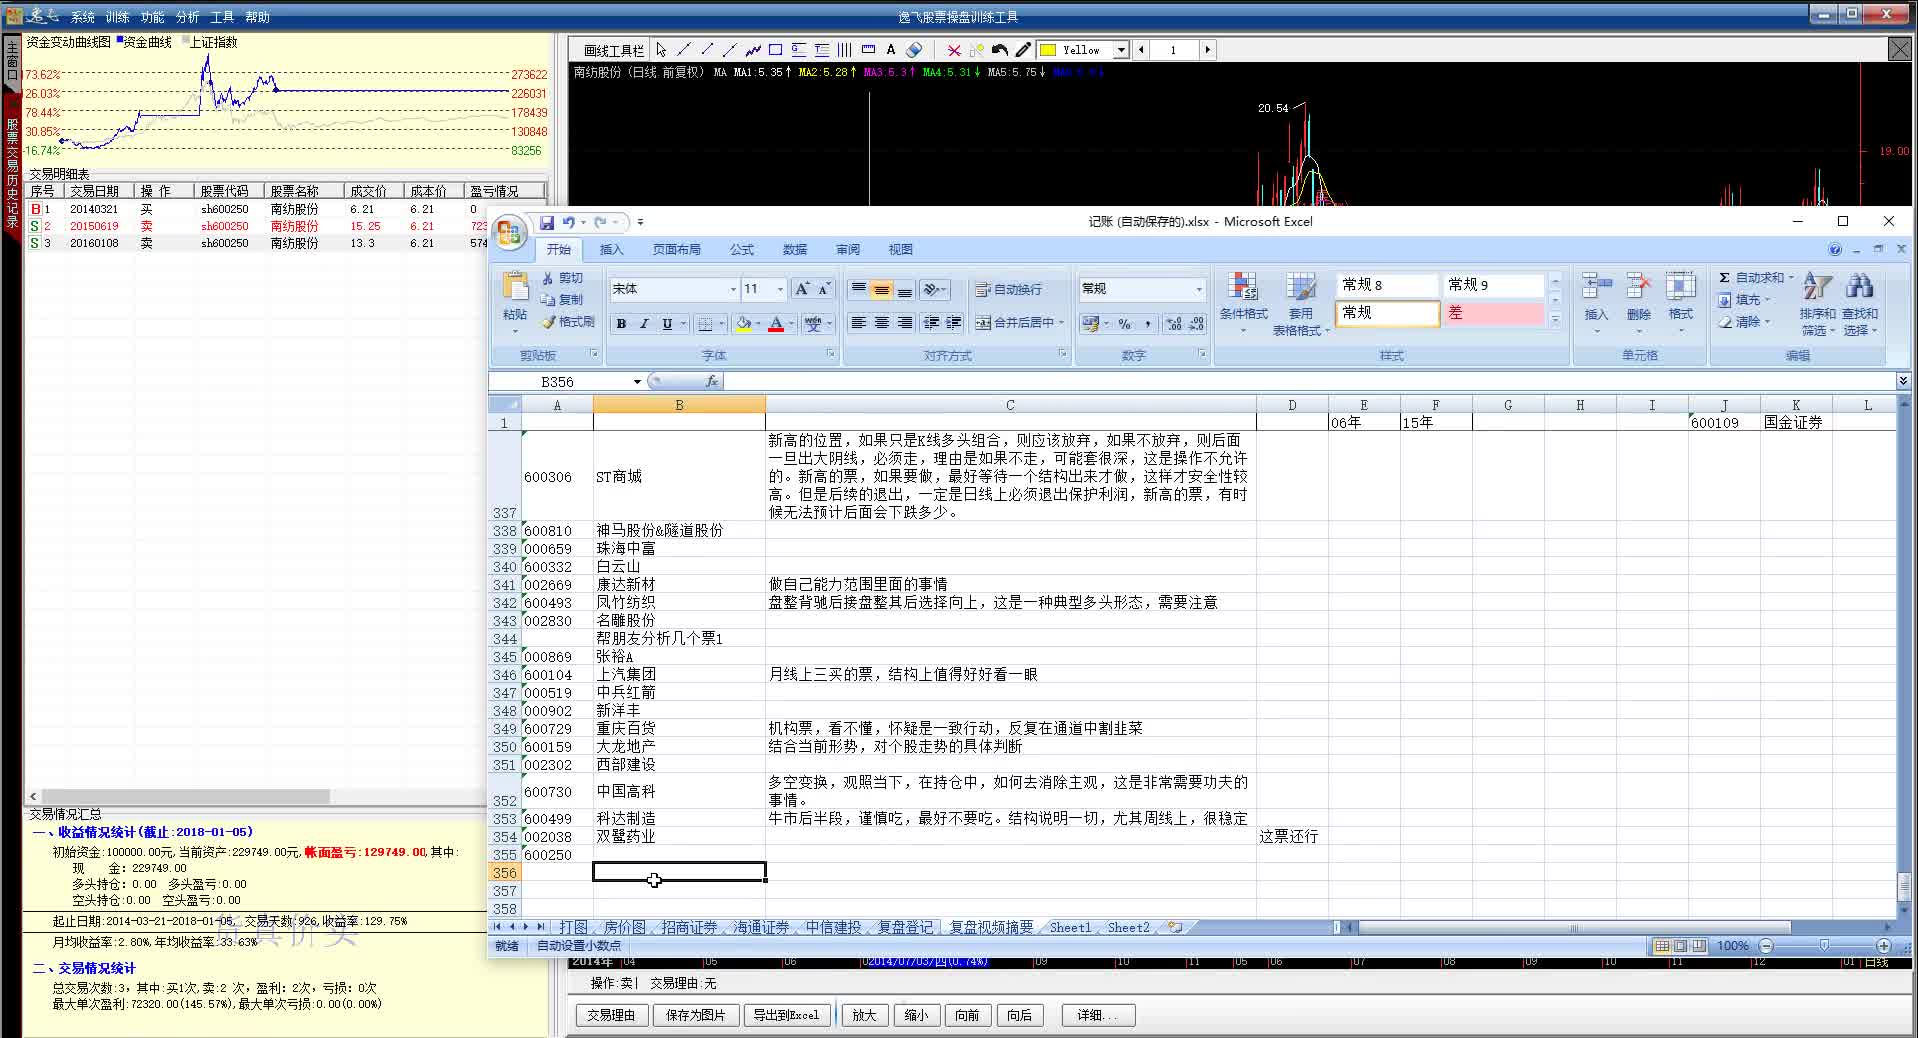Screen dimensions: 1918x1038
Task: Expand the formula bar
Action: click(1903, 381)
